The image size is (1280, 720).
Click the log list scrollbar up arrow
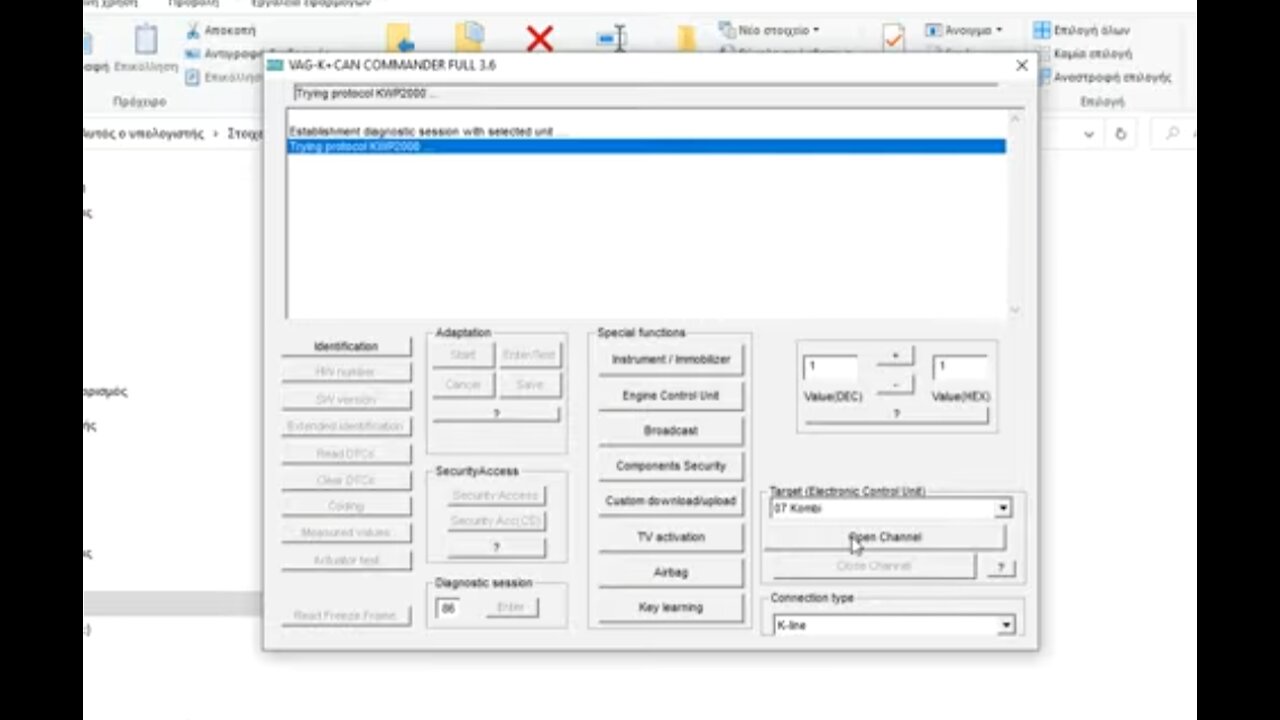tap(1014, 118)
